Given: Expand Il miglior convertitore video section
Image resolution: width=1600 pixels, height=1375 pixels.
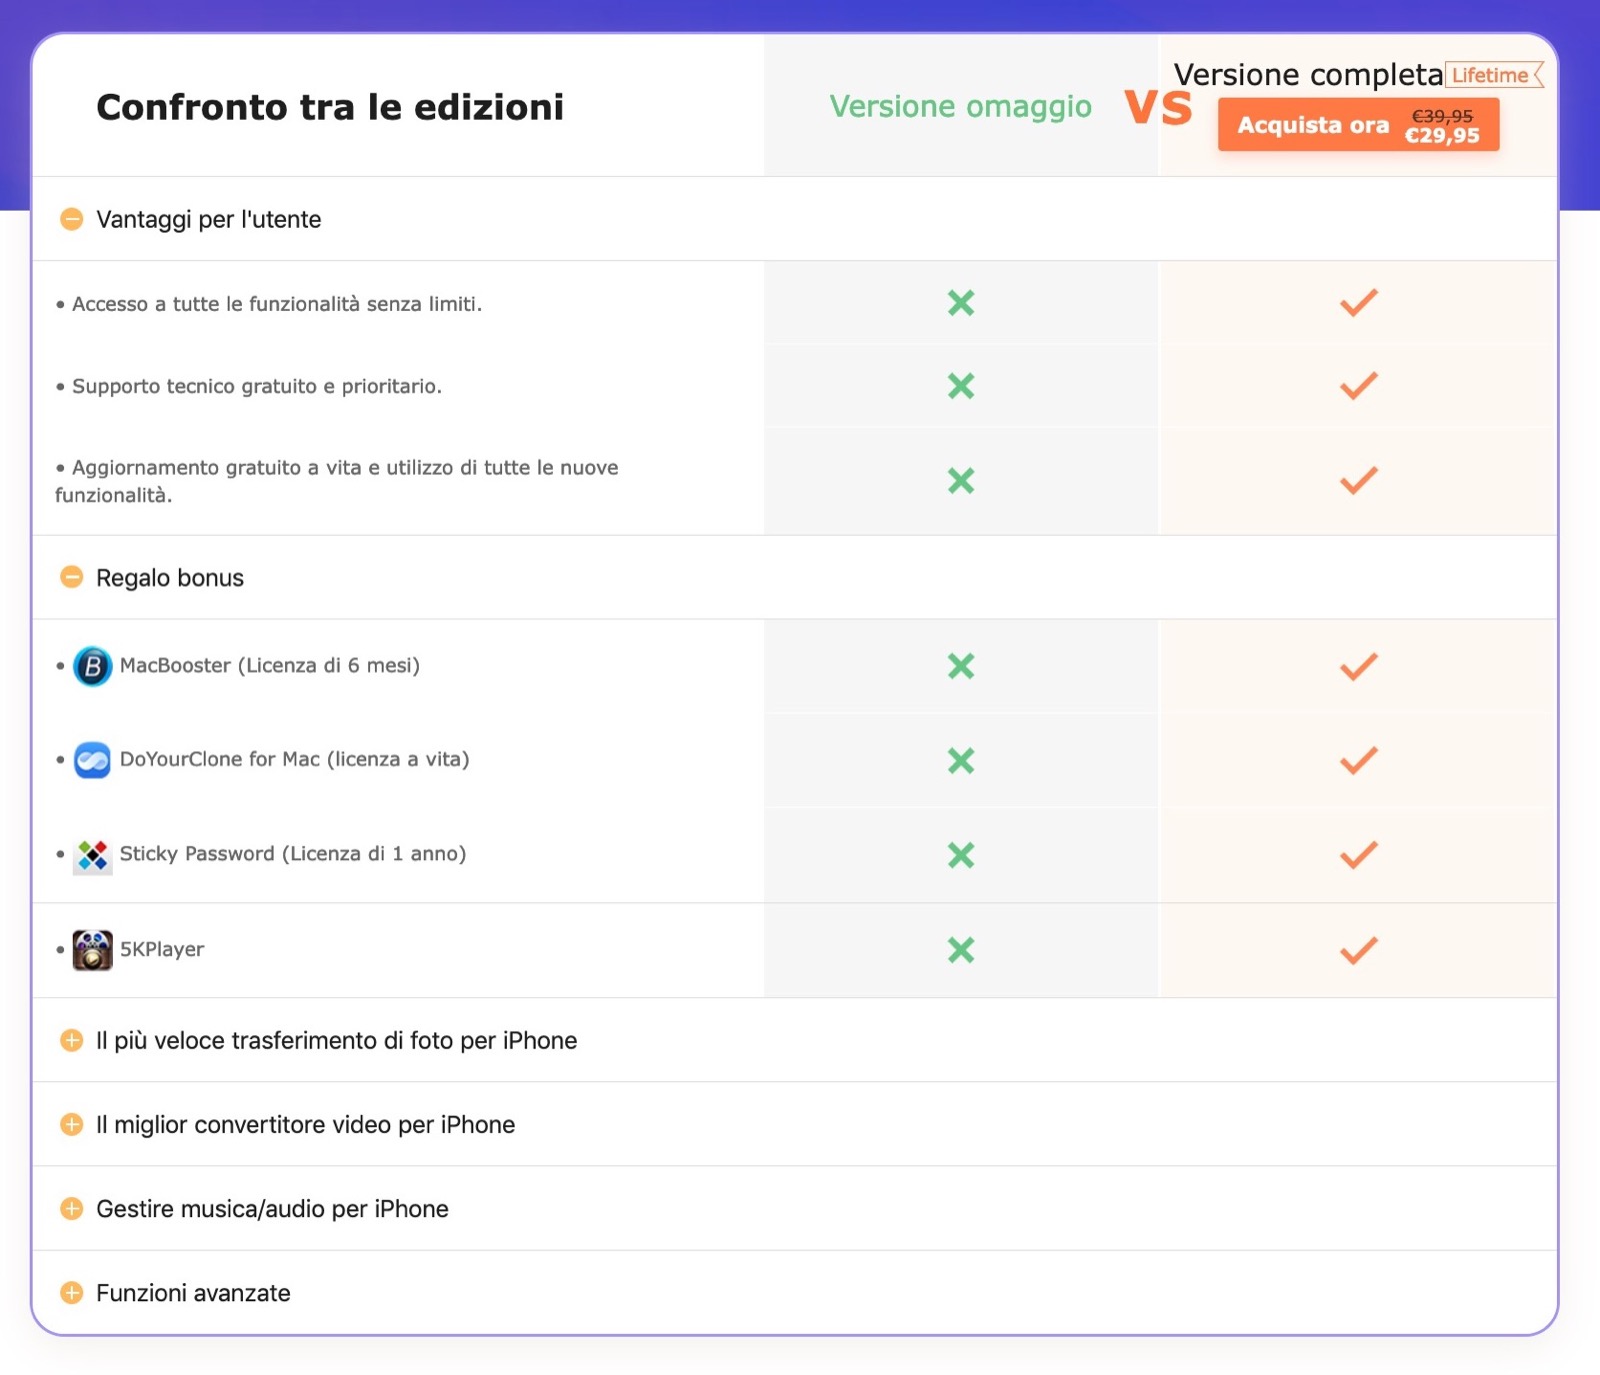Looking at the screenshot, I should tap(72, 1124).
